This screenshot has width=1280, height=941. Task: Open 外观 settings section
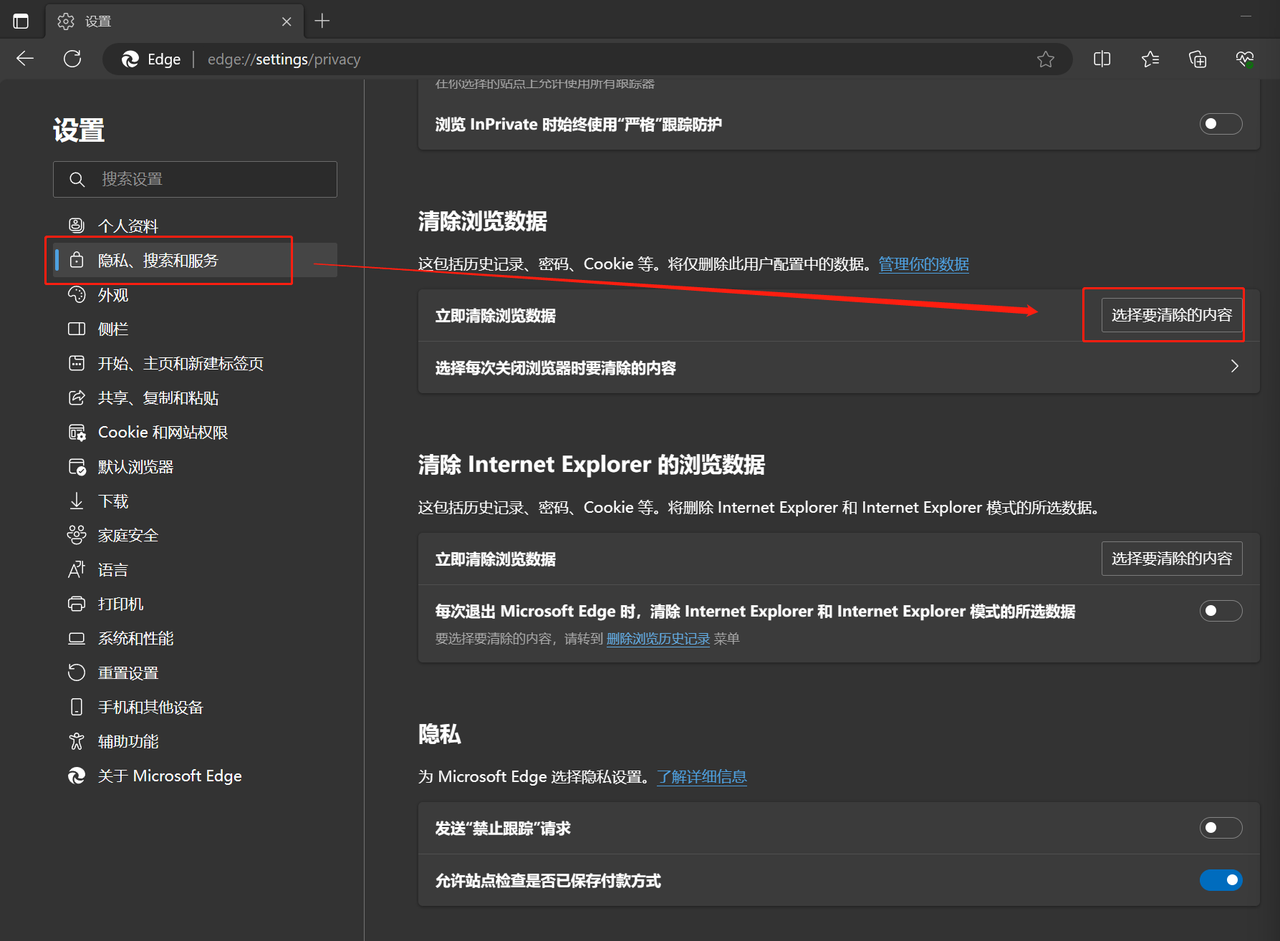click(195, 294)
